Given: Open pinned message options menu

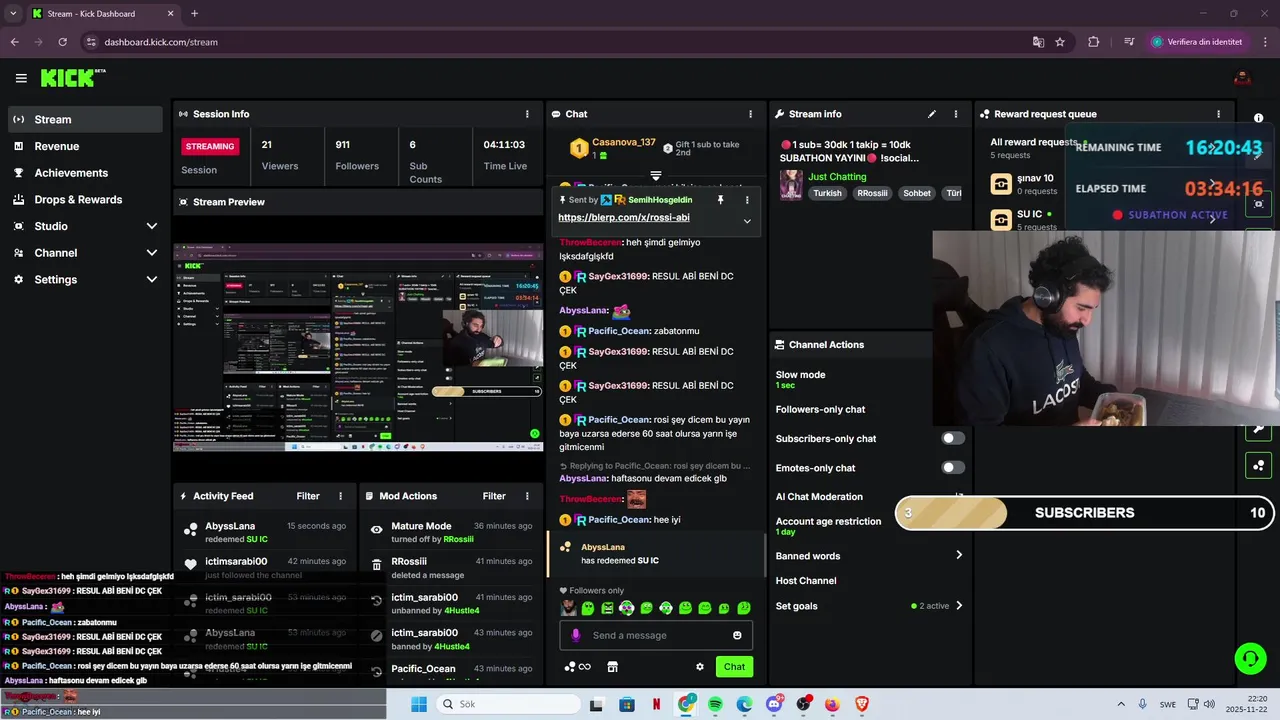Looking at the screenshot, I should coord(746,200).
